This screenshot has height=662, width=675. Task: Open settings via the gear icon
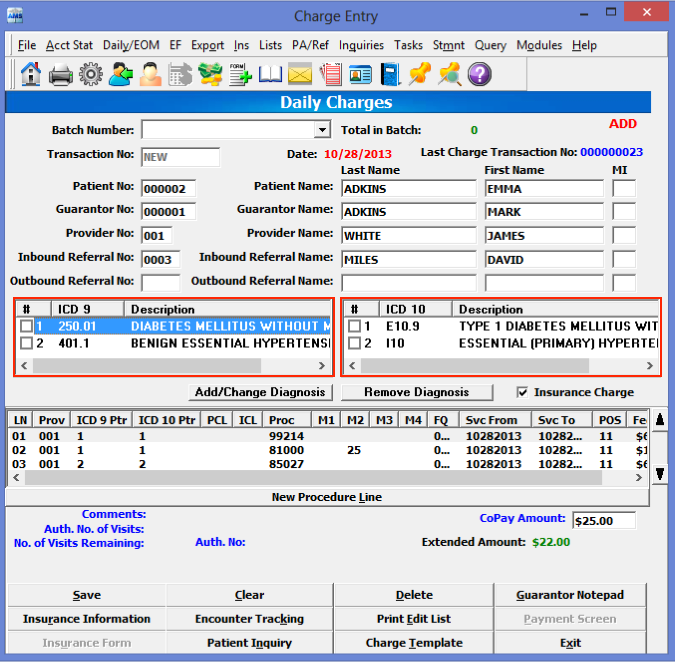[x=91, y=74]
